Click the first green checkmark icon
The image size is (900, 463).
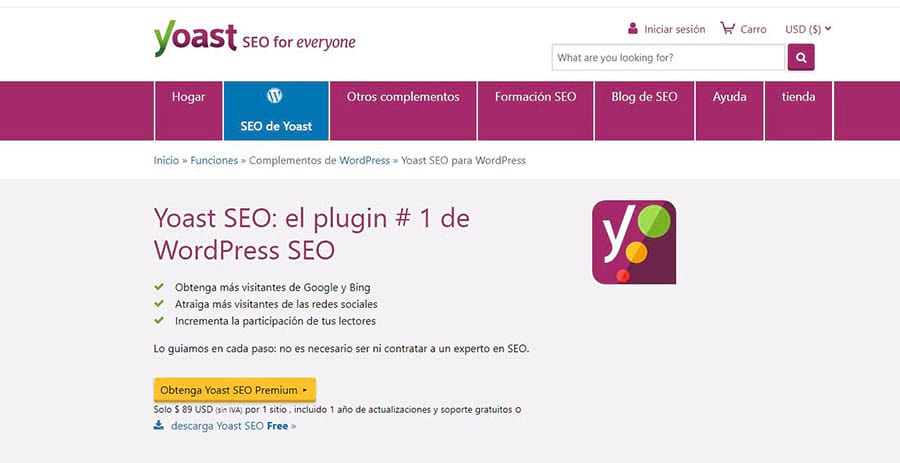(x=159, y=287)
